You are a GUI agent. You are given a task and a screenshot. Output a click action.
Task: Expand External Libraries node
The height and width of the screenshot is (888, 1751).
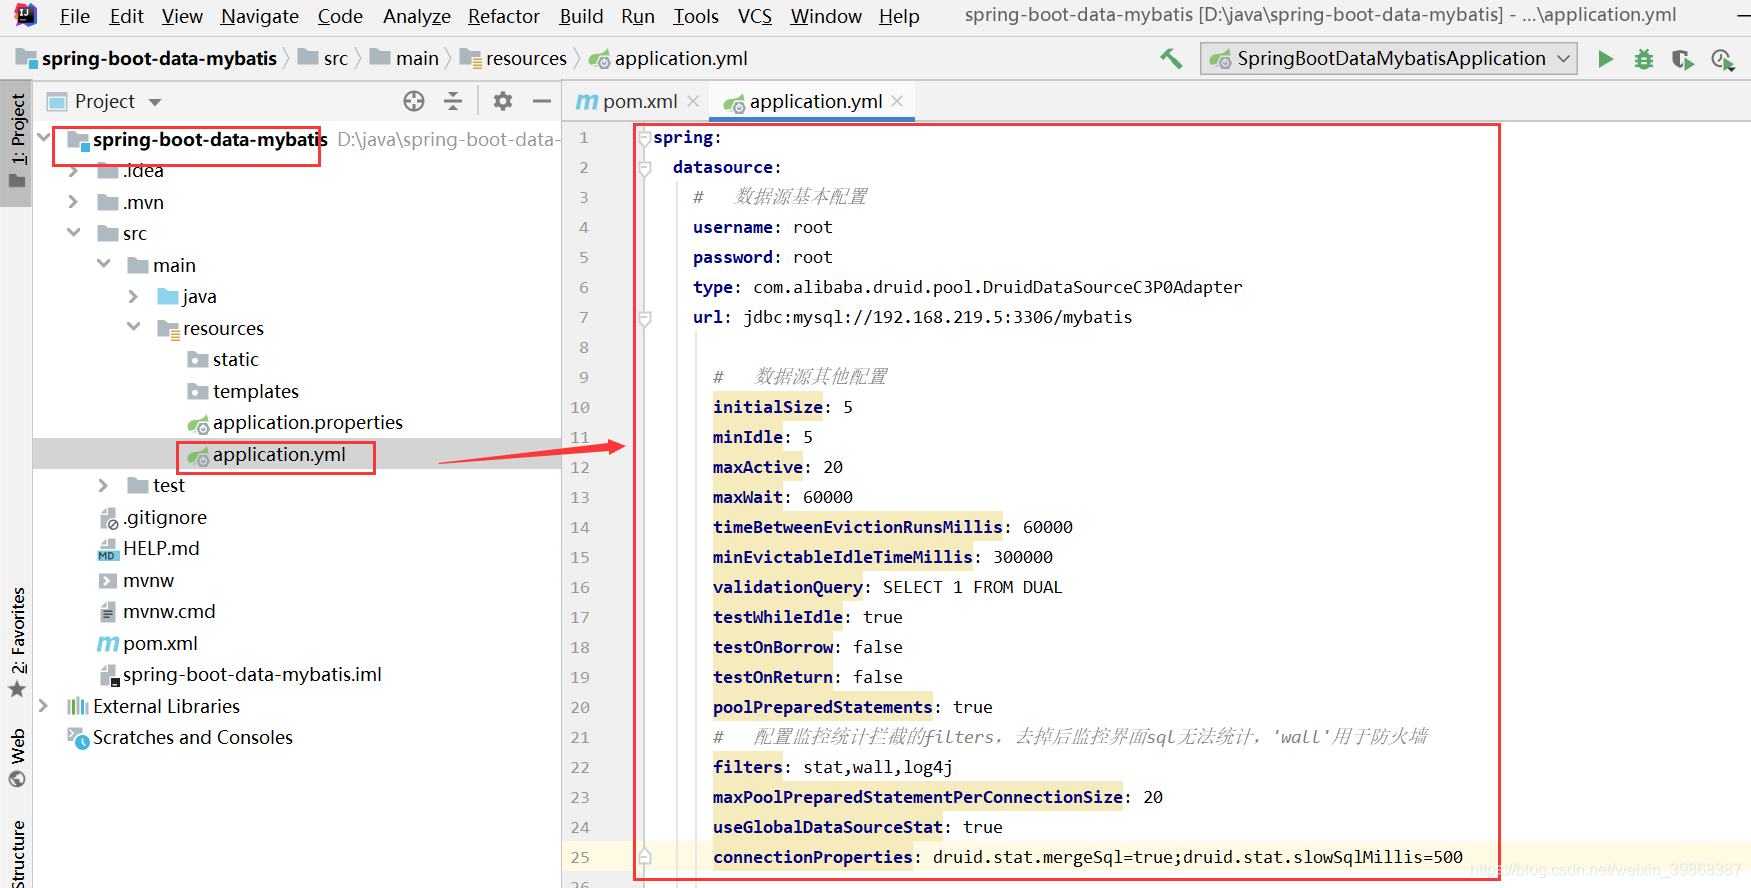coord(43,706)
